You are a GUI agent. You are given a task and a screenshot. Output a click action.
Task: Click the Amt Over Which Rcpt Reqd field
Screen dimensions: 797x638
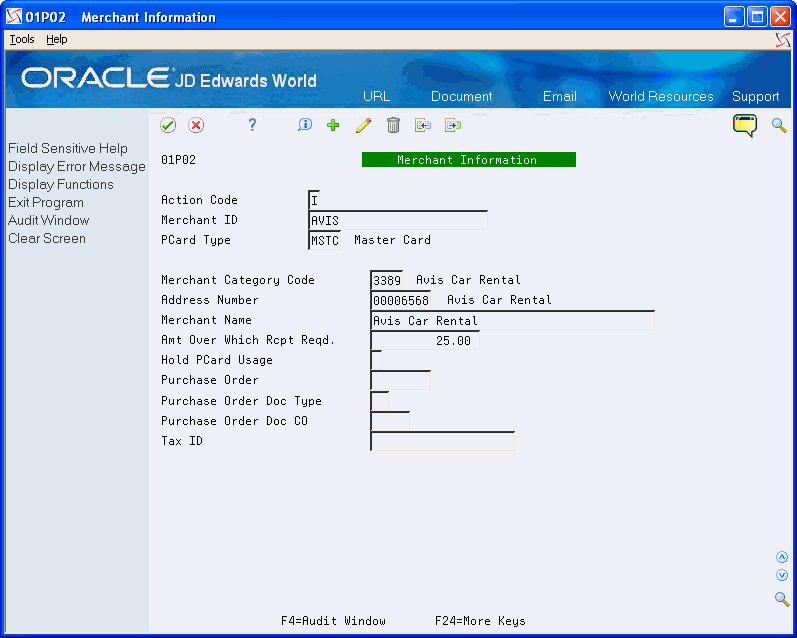click(x=425, y=340)
